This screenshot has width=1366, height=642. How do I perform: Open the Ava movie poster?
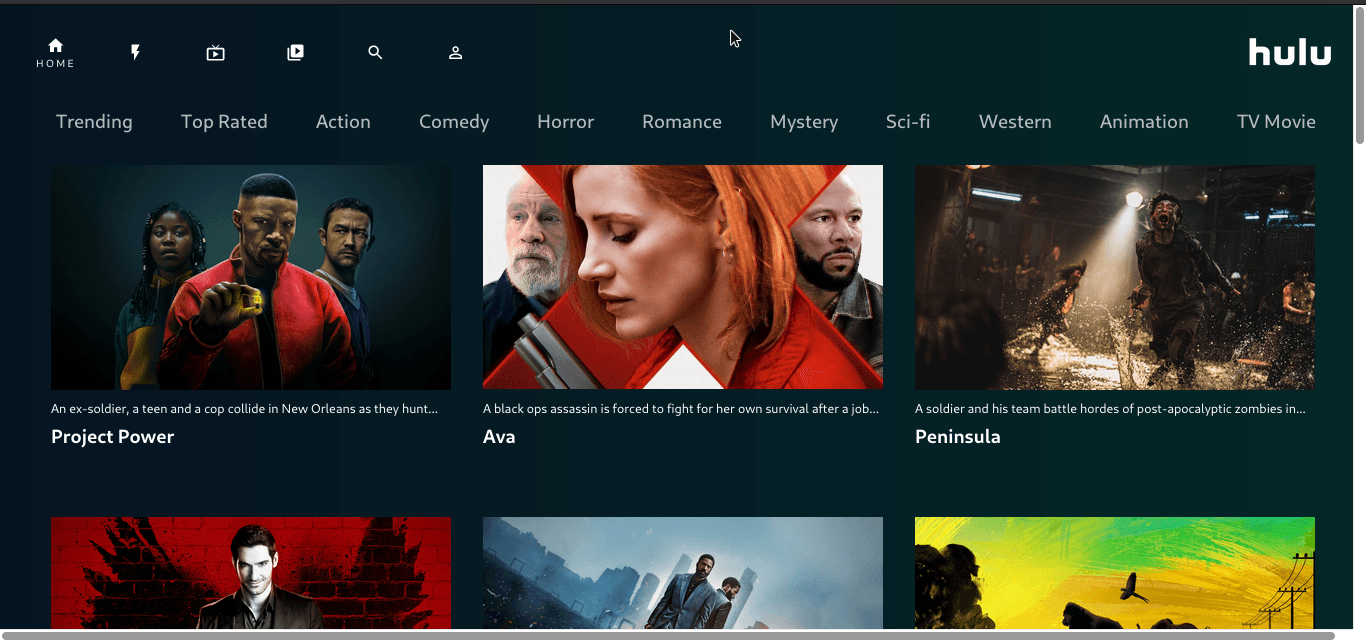tap(683, 277)
